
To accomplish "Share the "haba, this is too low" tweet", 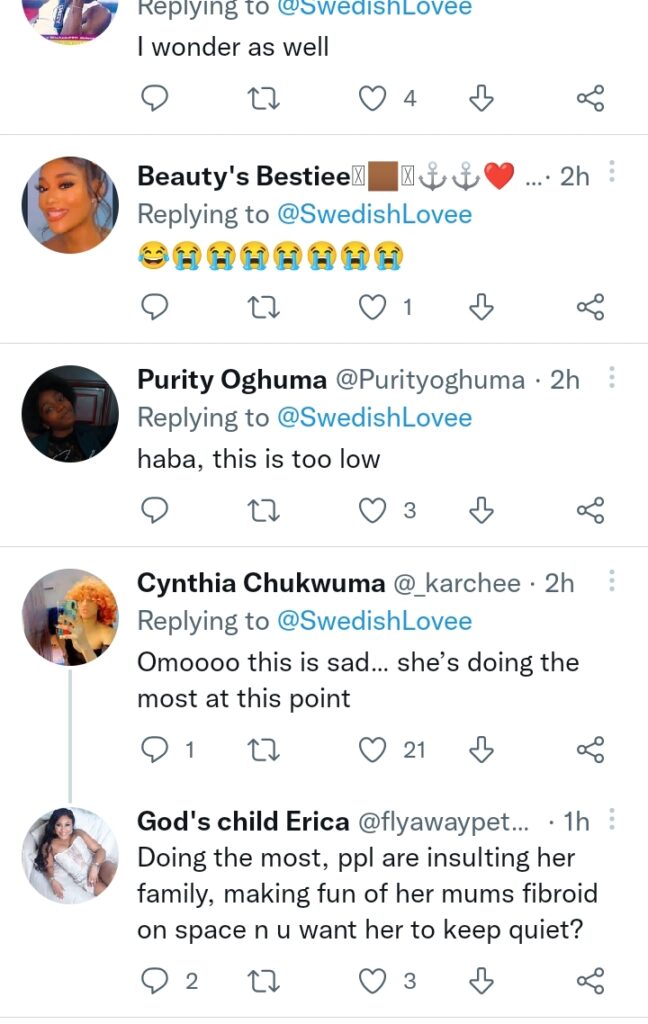I will pyautogui.click(x=591, y=511).
